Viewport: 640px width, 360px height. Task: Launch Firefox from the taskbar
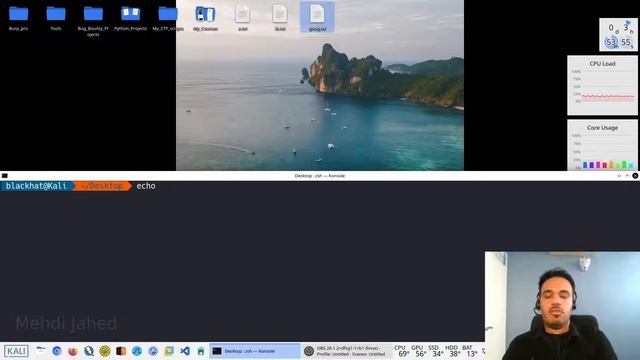pos(73,351)
